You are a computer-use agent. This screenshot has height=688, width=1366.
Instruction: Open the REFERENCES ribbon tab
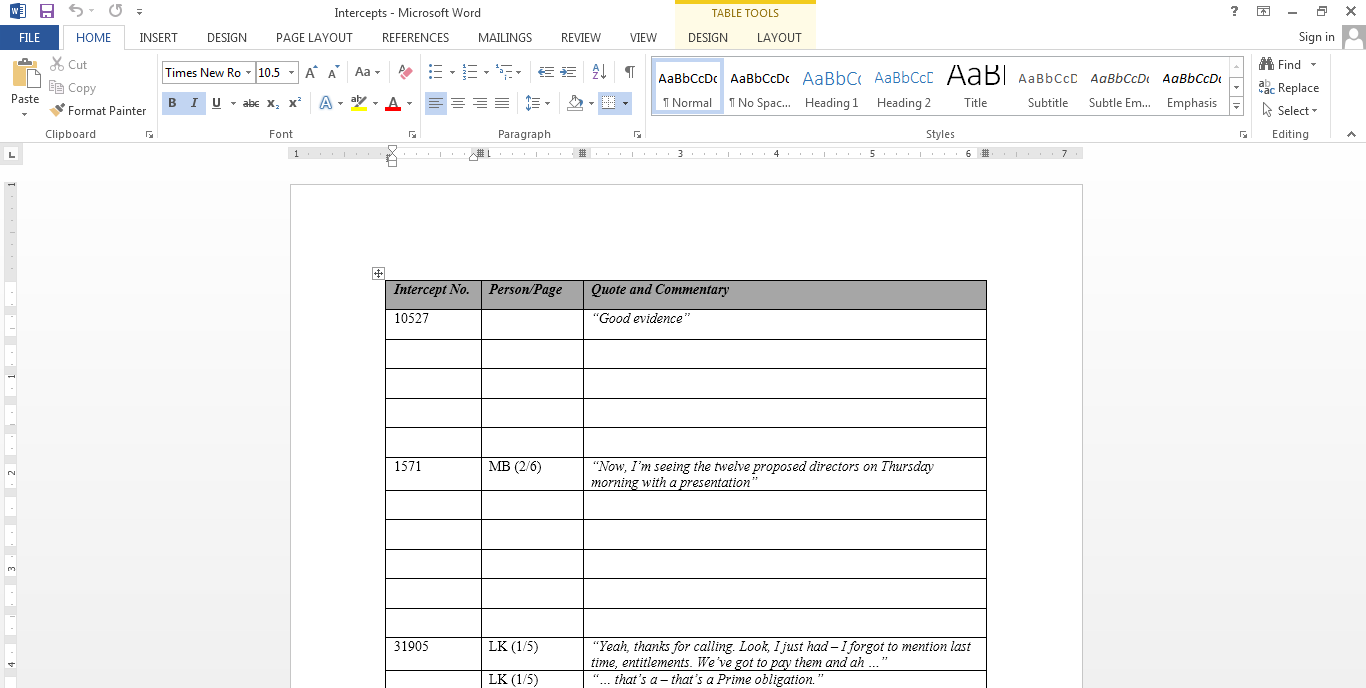tap(415, 38)
